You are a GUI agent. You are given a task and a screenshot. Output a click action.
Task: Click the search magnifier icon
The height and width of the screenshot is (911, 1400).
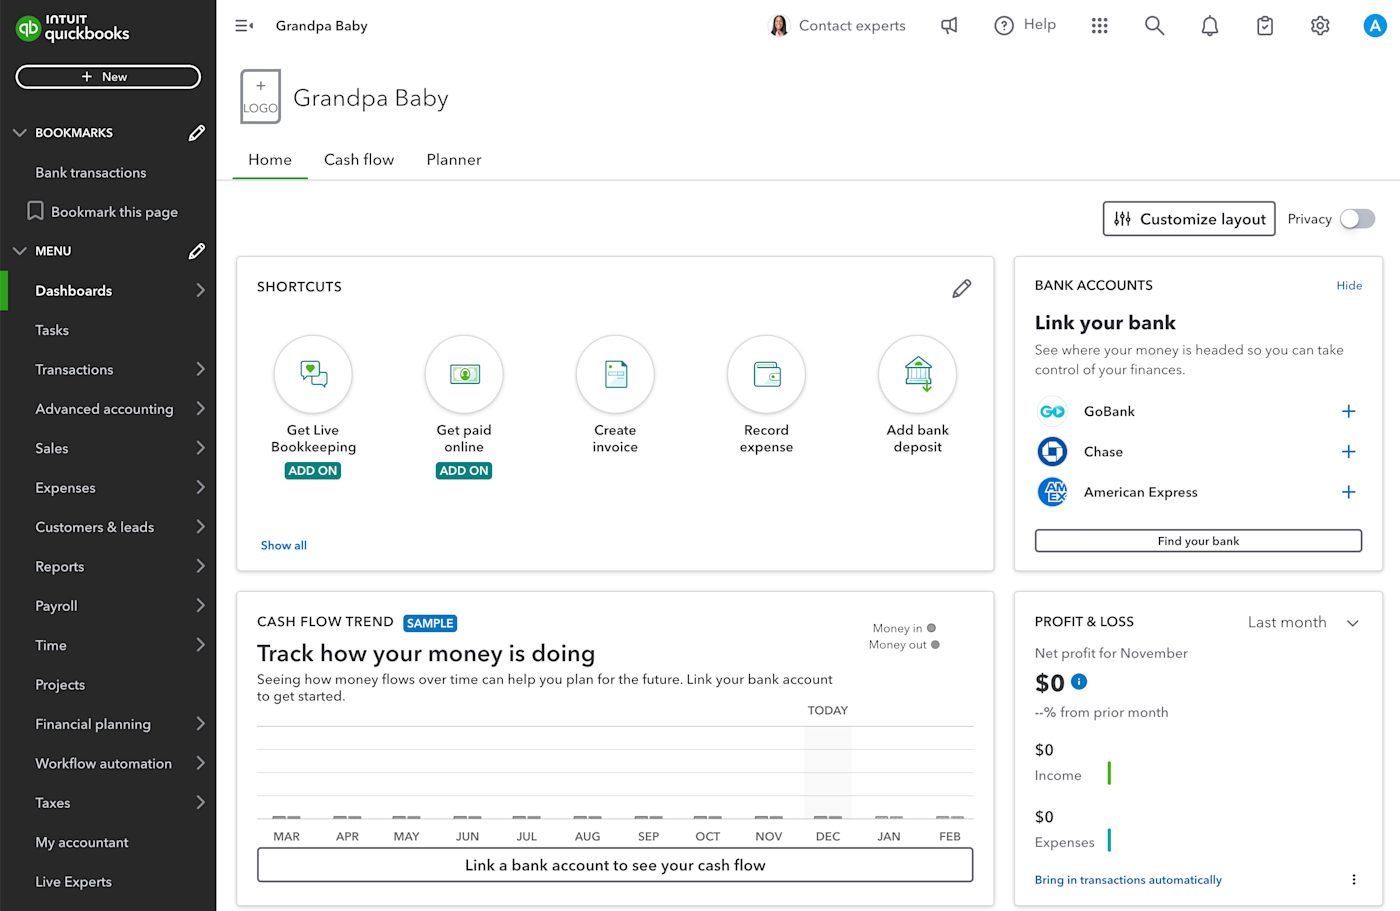[1155, 26]
